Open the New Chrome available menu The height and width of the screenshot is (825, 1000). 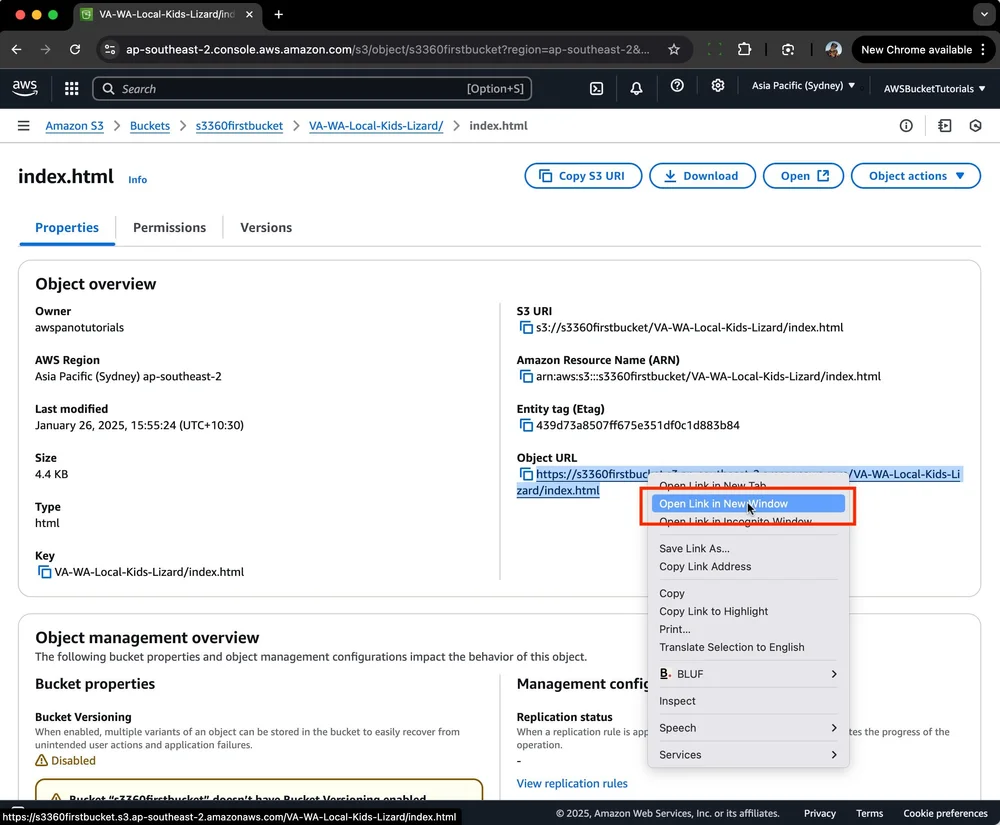pyautogui.click(x=923, y=50)
